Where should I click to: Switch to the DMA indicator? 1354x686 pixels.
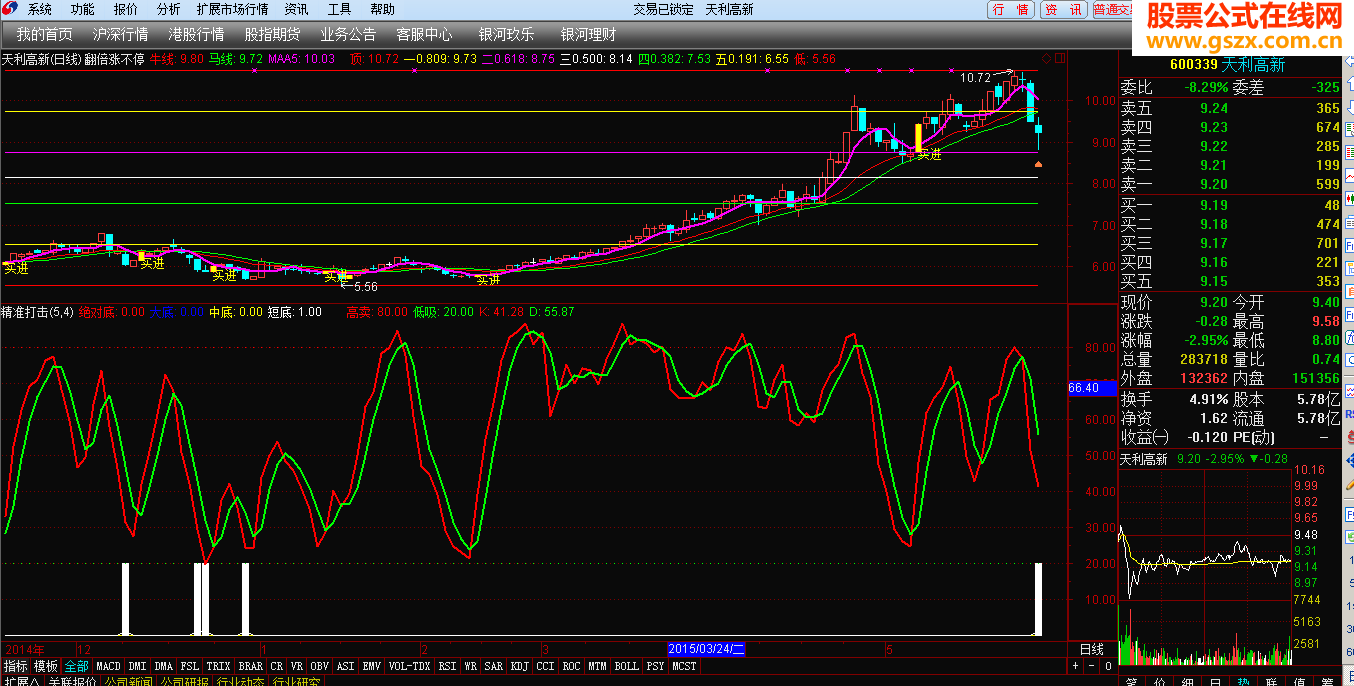tap(164, 666)
